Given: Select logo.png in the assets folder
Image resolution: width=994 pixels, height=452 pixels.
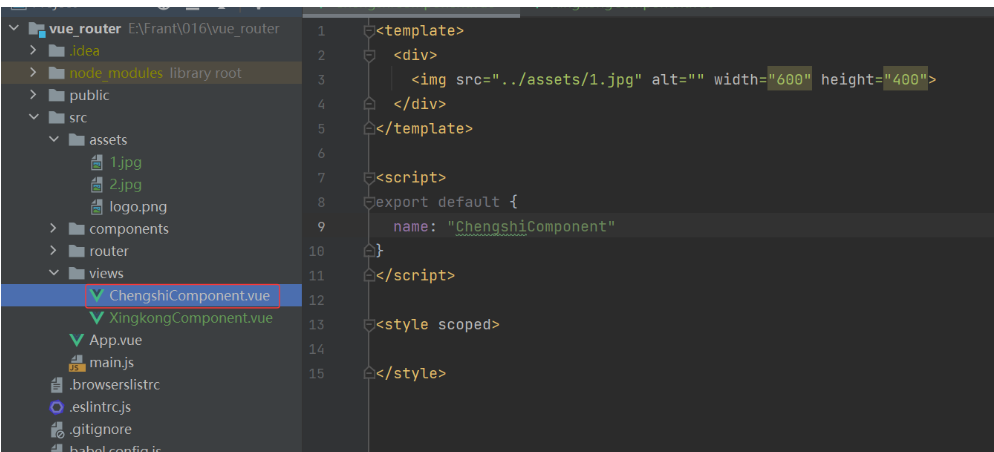Looking at the screenshot, I should [x=138, y=207].
